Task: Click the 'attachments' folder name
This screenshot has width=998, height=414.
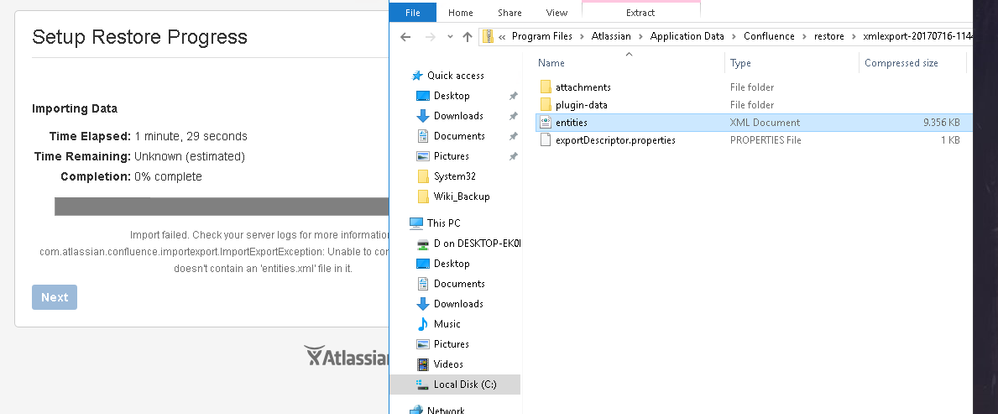Action: (583, 87)
